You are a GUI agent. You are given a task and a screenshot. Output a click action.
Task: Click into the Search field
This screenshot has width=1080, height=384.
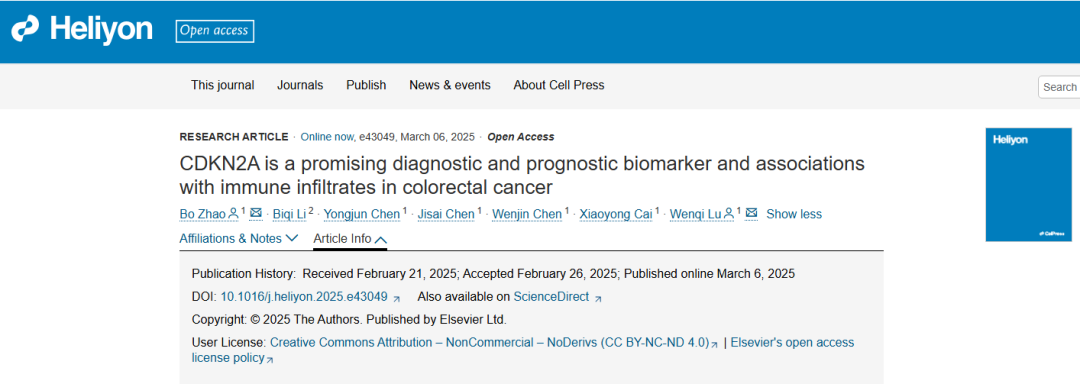pyautogui.click(x=1059, y=87)
